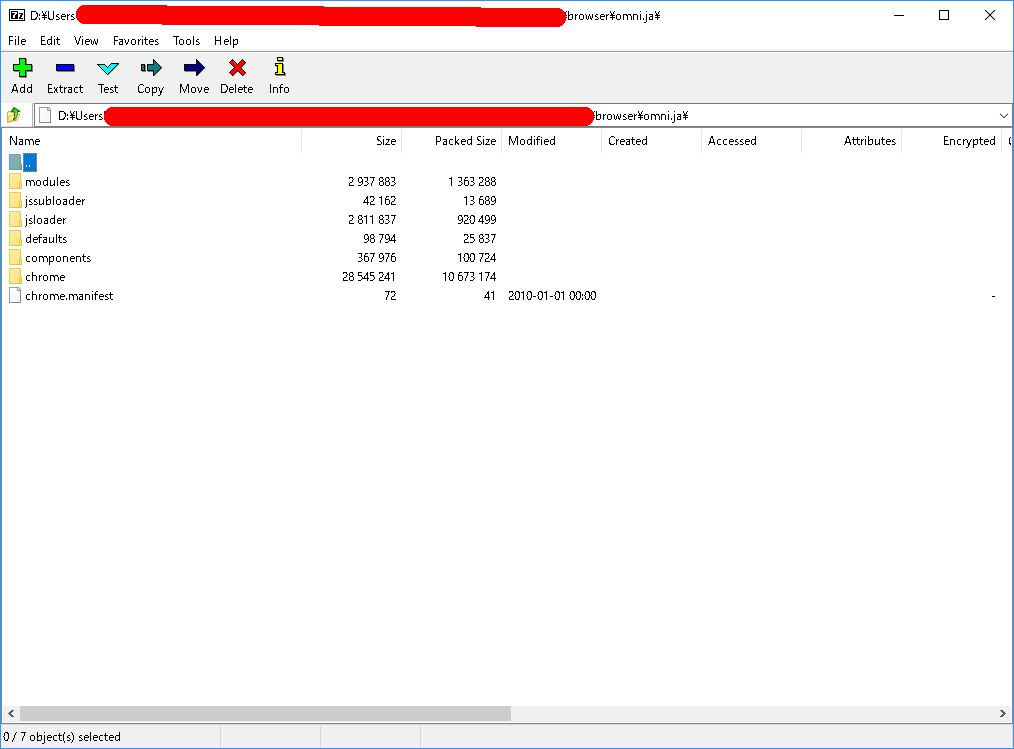Click the size value 2 811 837
The height and width of the screenshot is (749, 1014).
372,220
